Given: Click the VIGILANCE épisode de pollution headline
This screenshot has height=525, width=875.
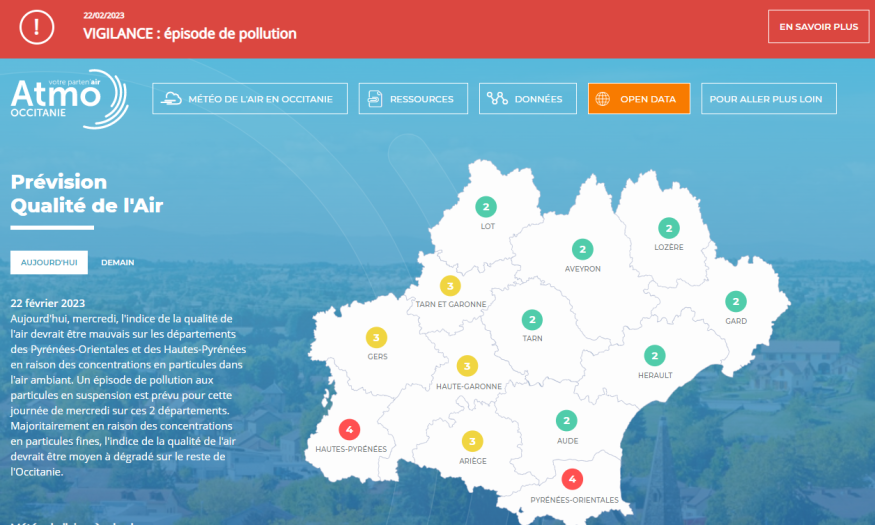Looking at the screenshot, I should (x=190, y=34).
